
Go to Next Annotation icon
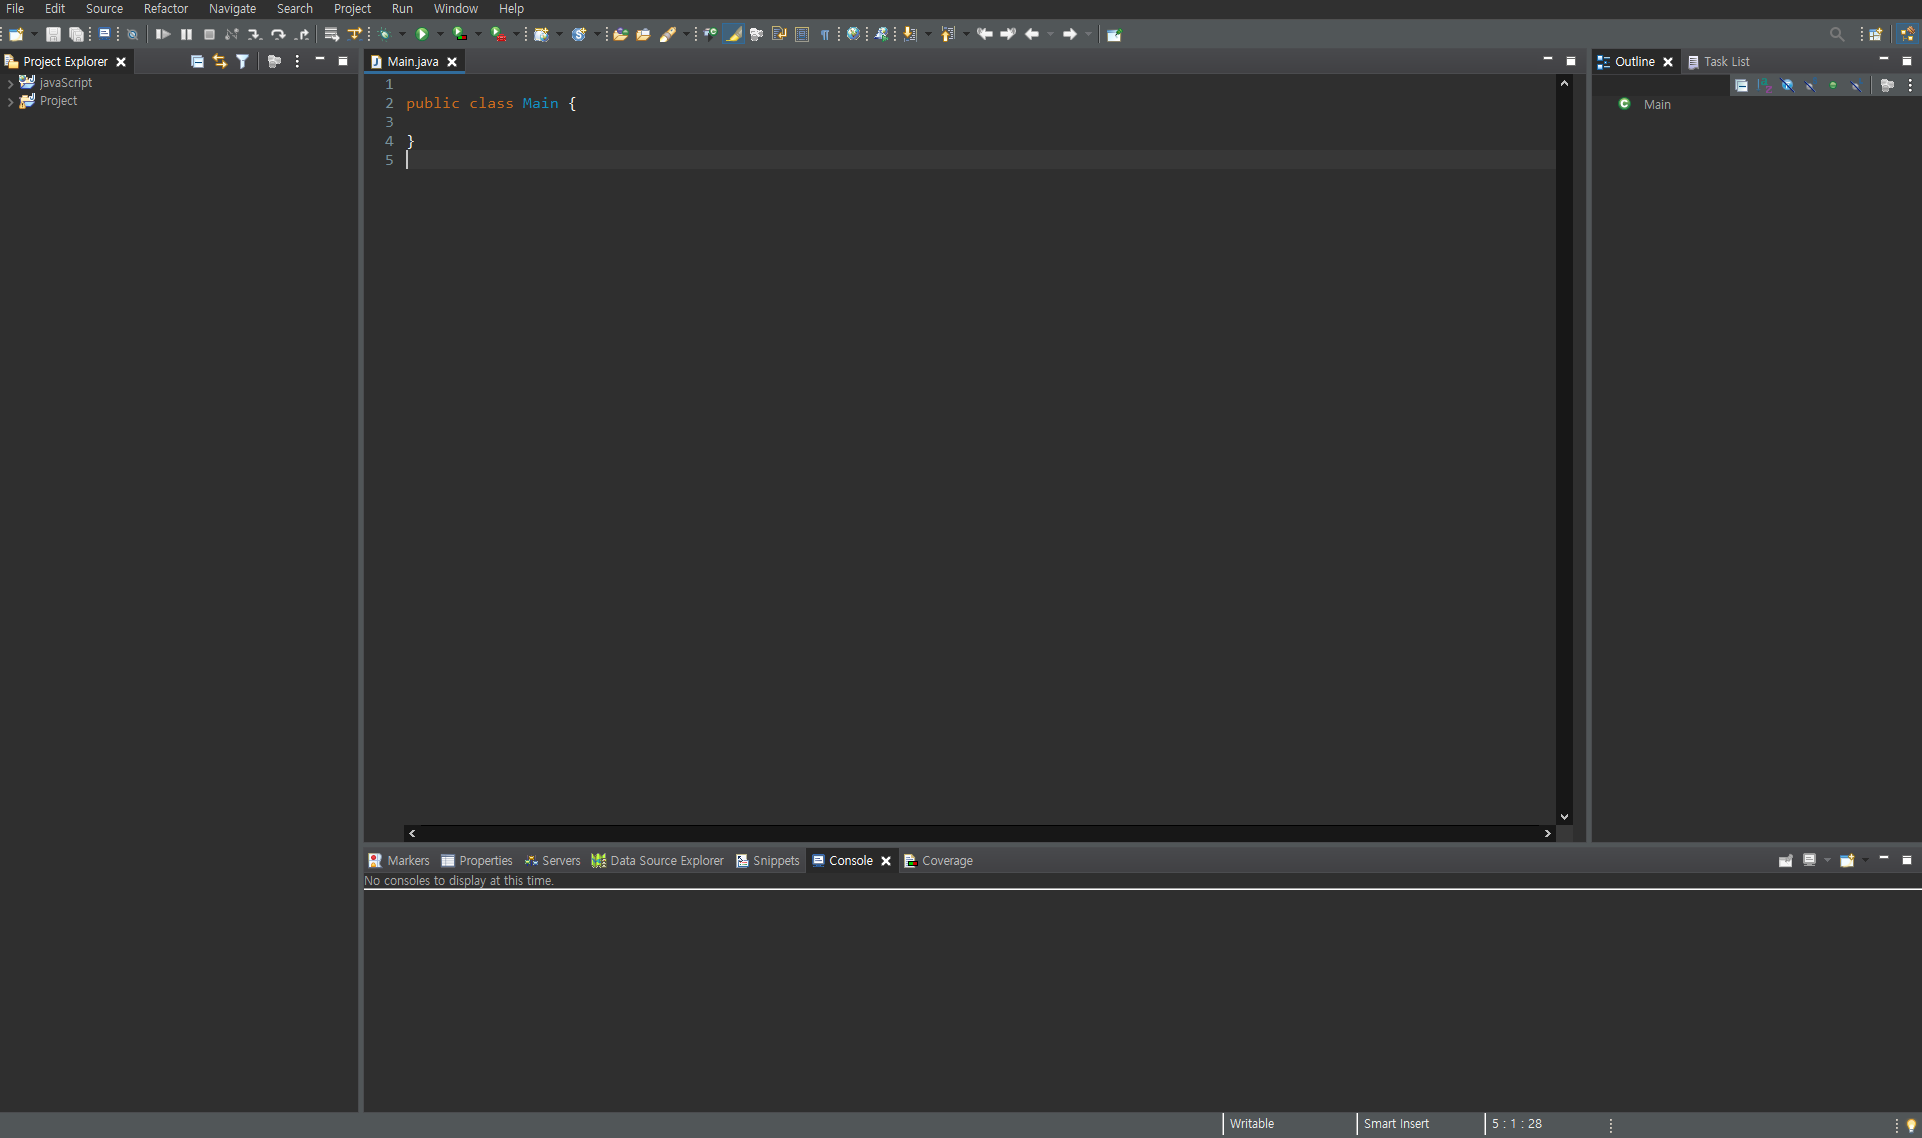(910, 34)
